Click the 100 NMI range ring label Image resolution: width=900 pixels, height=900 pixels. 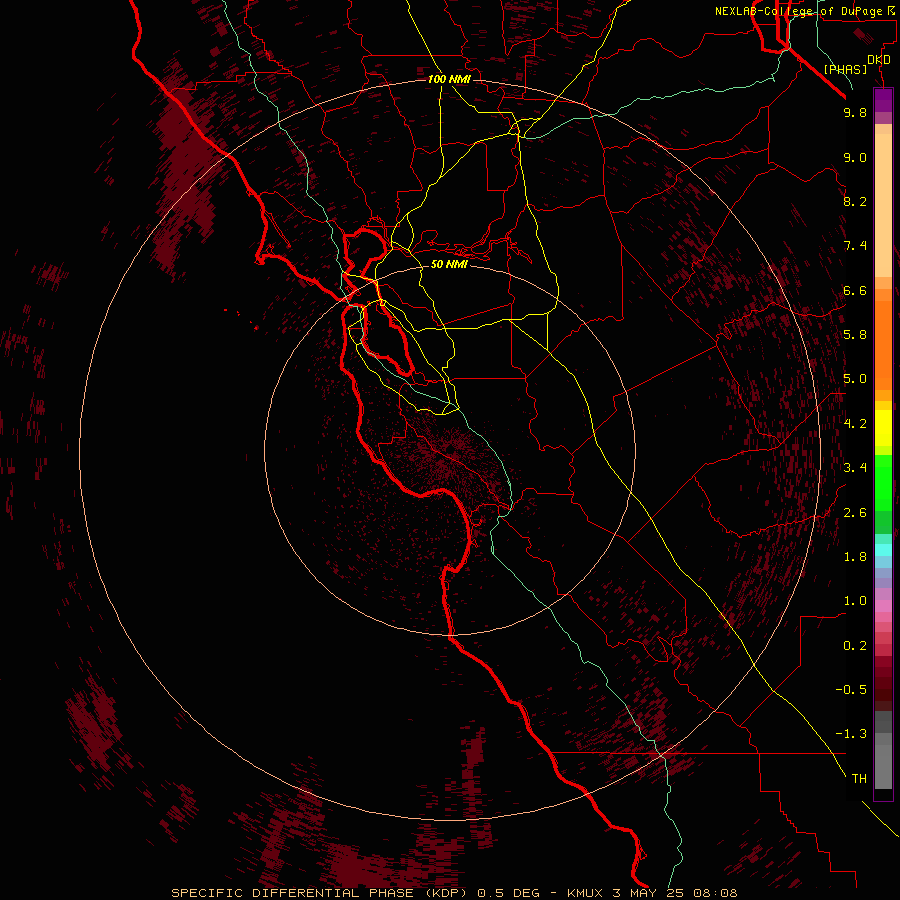(x=449, y=79)
